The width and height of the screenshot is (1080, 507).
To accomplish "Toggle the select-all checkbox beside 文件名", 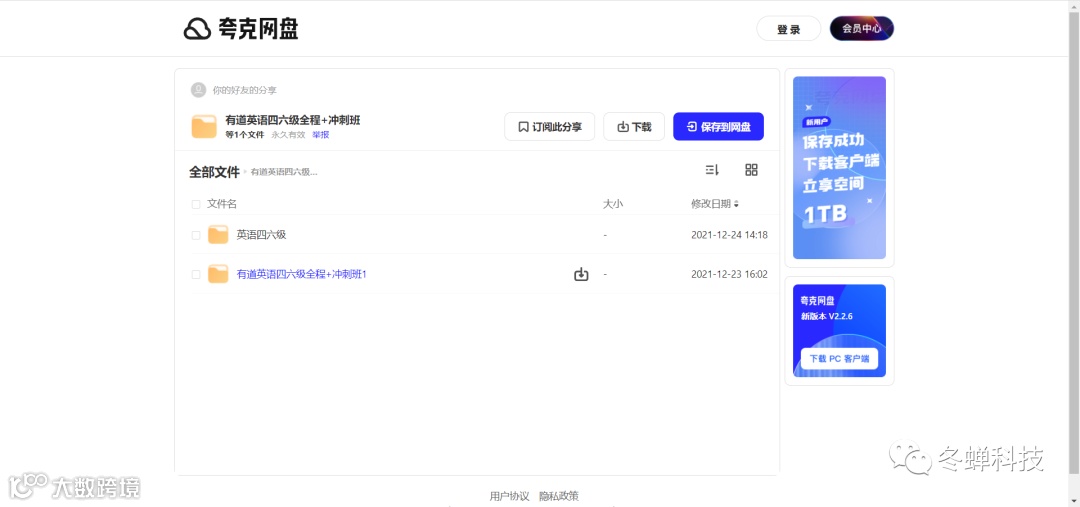I will (x=196, y=205).
